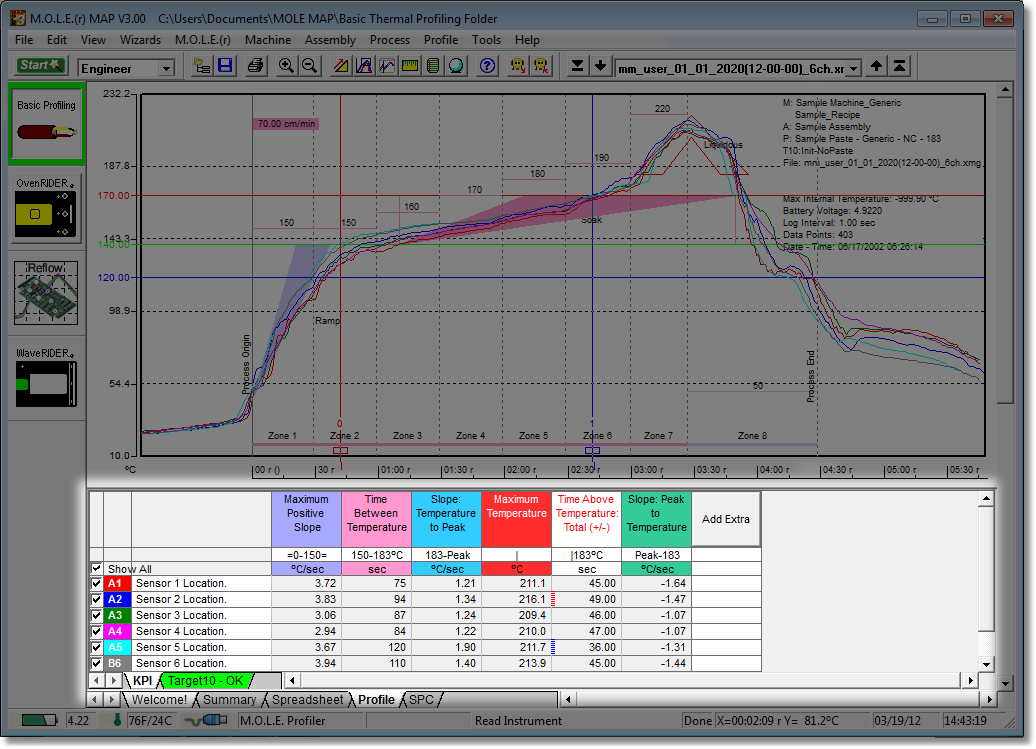The image size is (1036, 749).
Task: Click the Maximum Positive Slope column header
Action: [307, 519]
